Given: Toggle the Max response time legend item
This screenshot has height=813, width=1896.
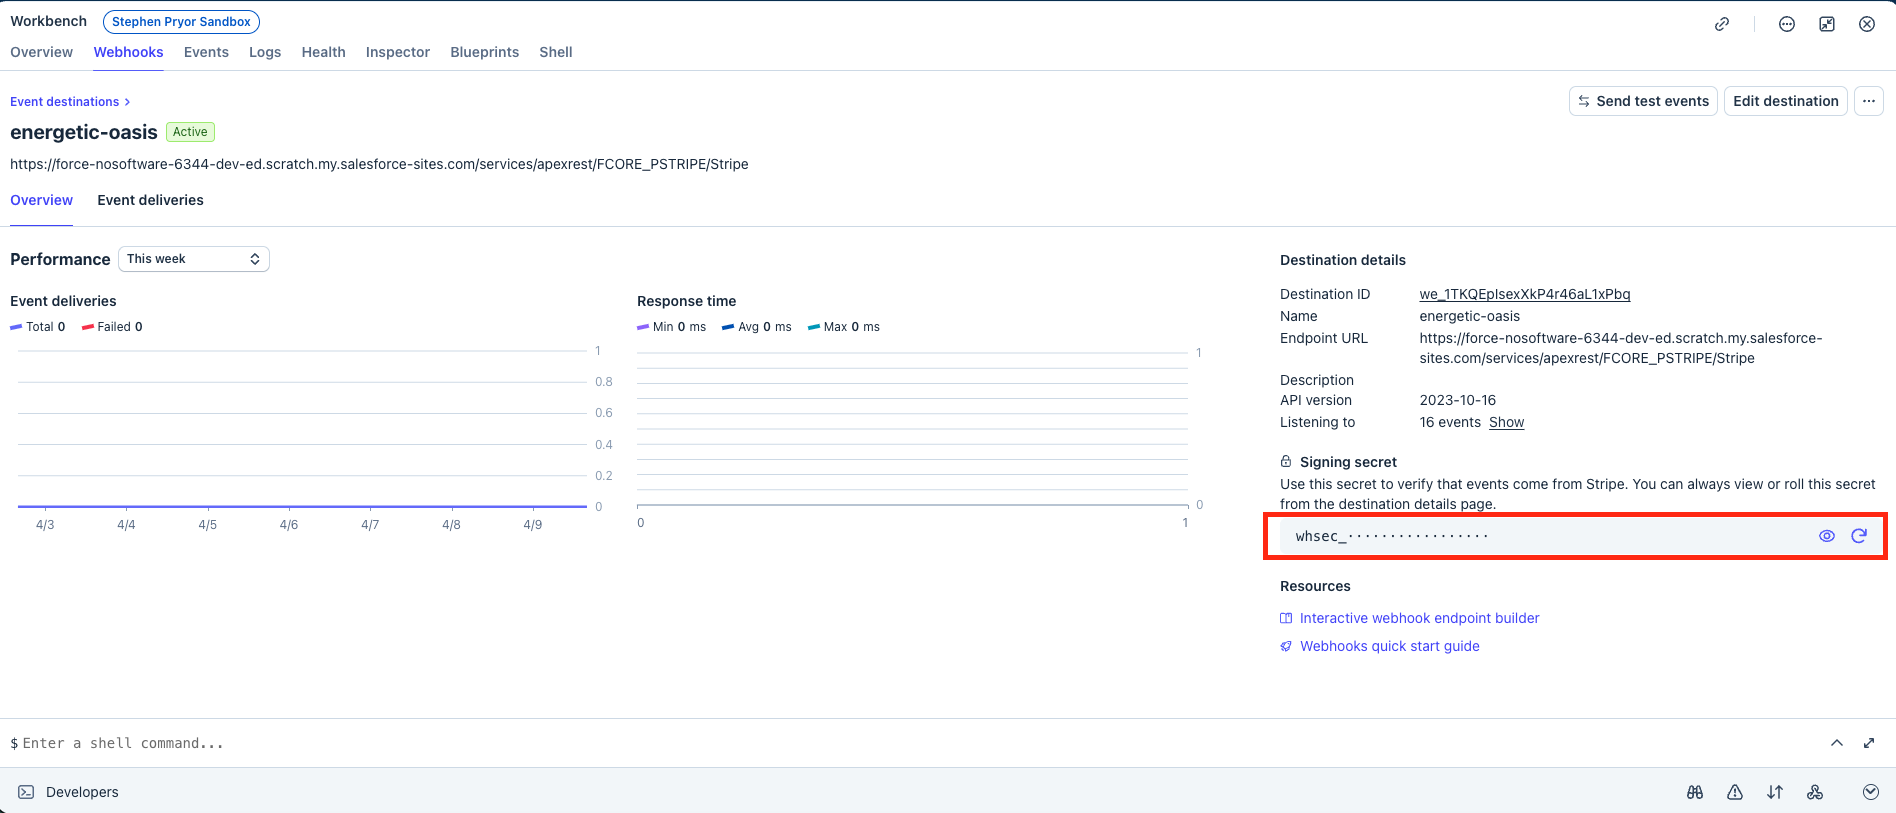Looking at the screenshot, I should coord(844,327).
